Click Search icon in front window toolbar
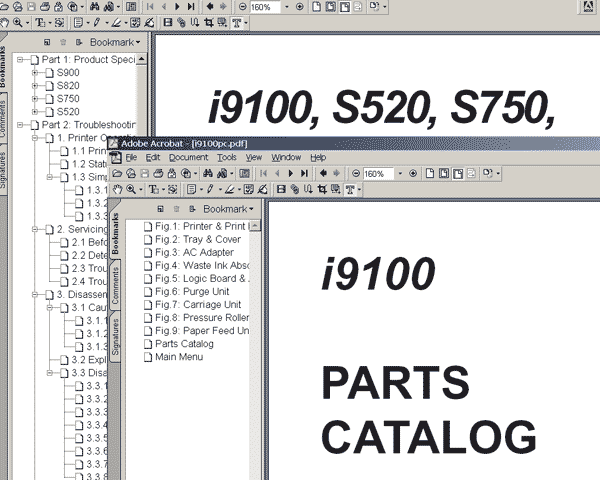The height and width of the screenshot is (480, 600). [222, 174]
